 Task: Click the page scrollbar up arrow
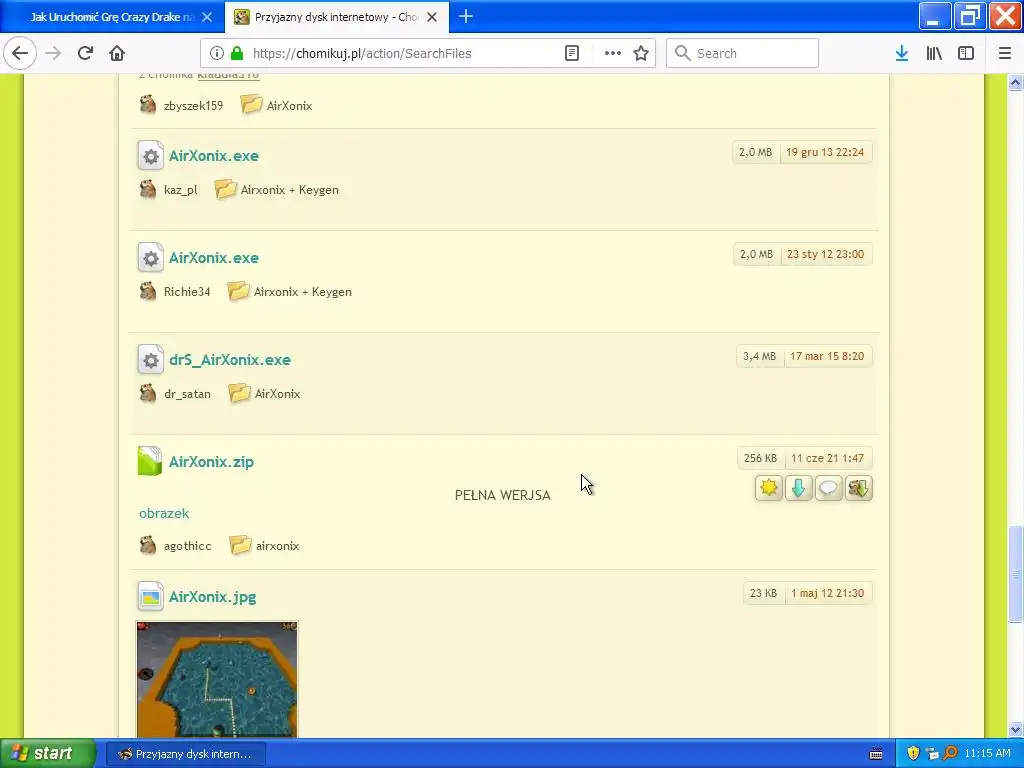(x=1016, y=83)
